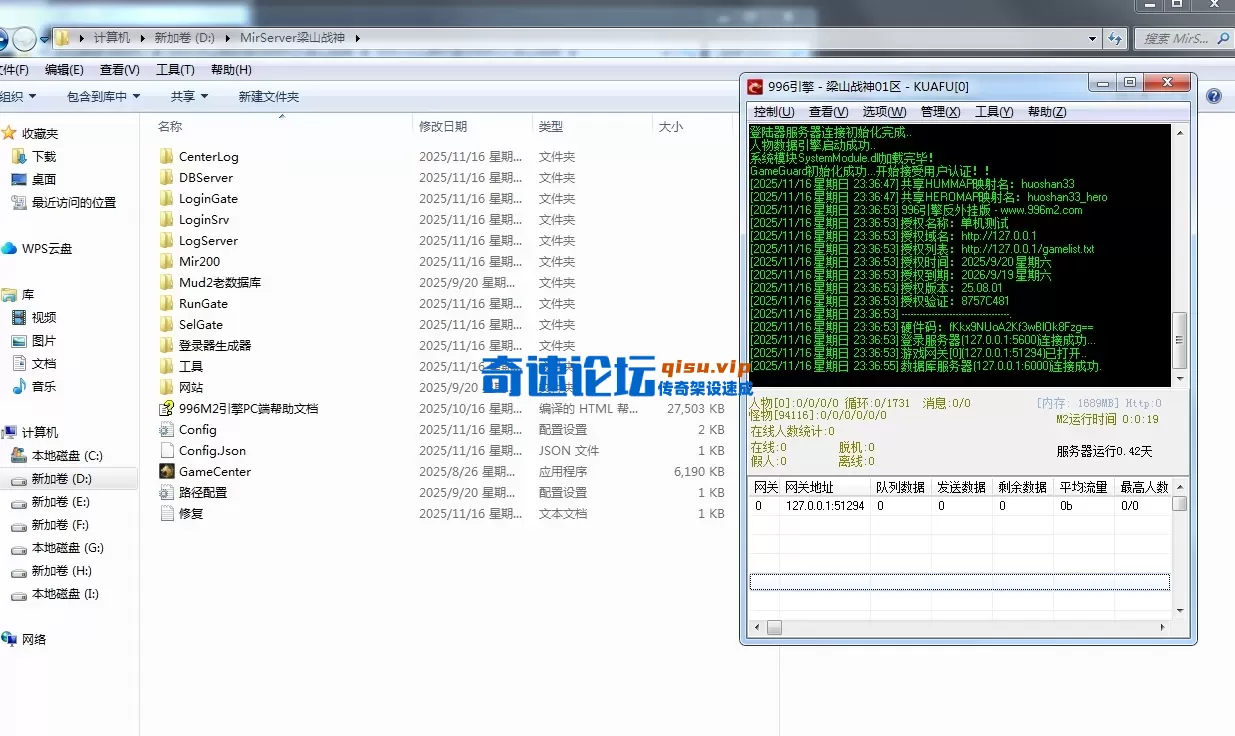Click the blue help icon in Explorer toolbar
Screen dimensions: 1235x736
[x=1213, y=96]
